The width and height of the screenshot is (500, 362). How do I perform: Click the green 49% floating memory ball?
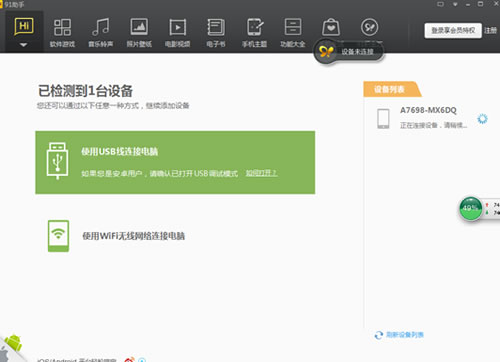(x=471, y=209)
